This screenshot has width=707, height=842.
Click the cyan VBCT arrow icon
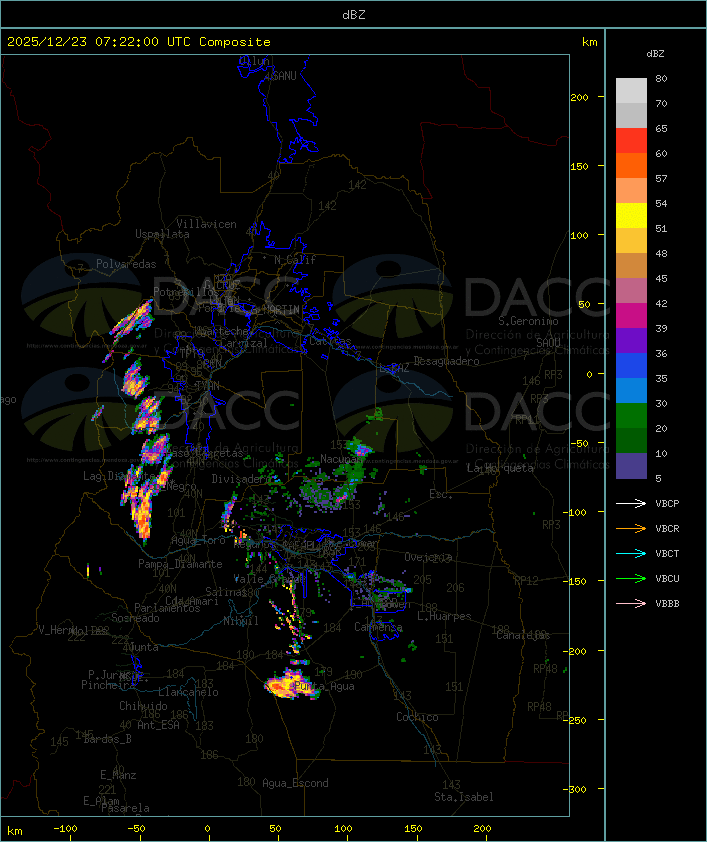tap(631, 553)
